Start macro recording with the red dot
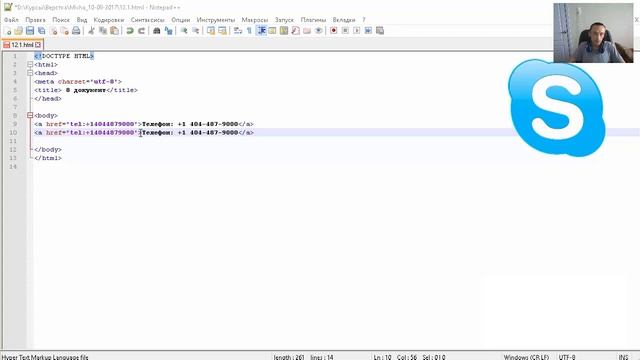Image resolution: width=640 pixels, height=360 pixels. 333,31
